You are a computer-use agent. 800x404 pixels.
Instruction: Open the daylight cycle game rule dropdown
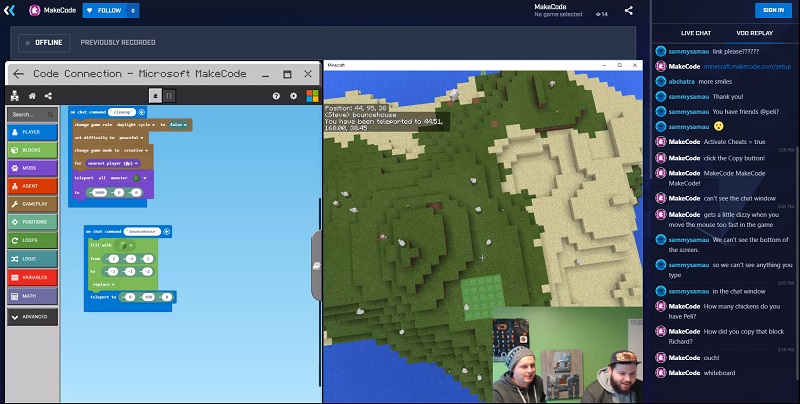(135, 125)
